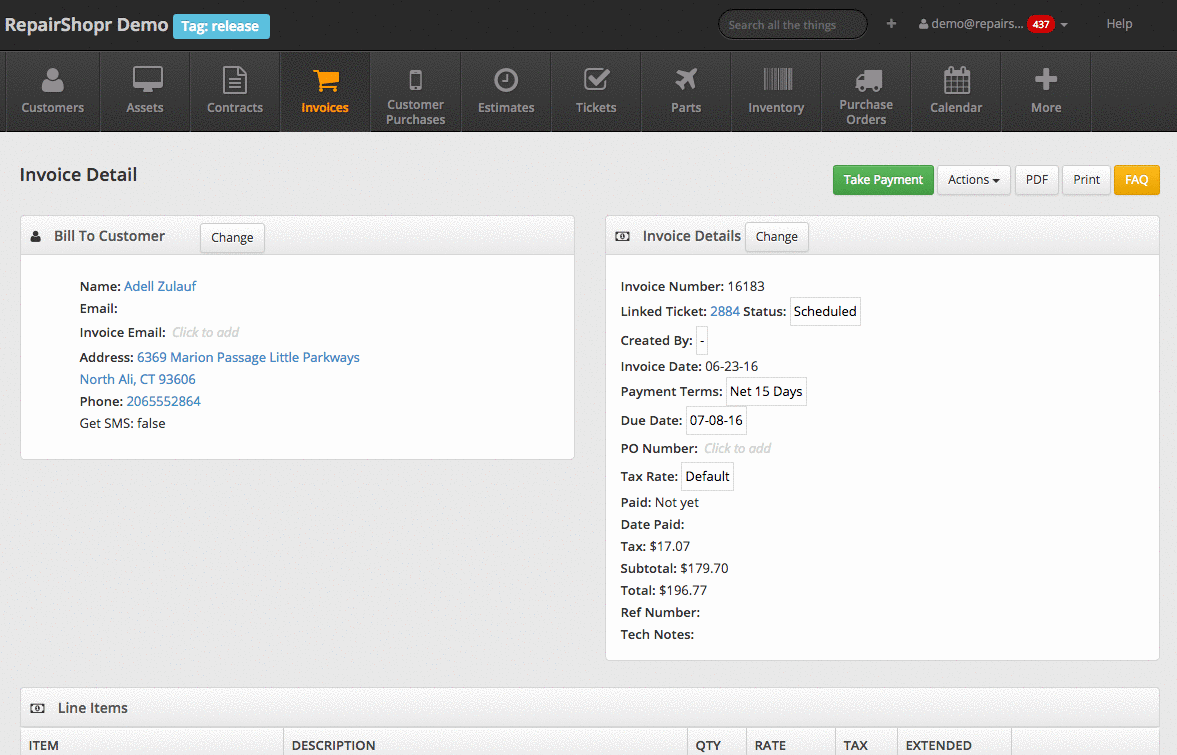Expand the More navigation menu

click(1046, 91)
